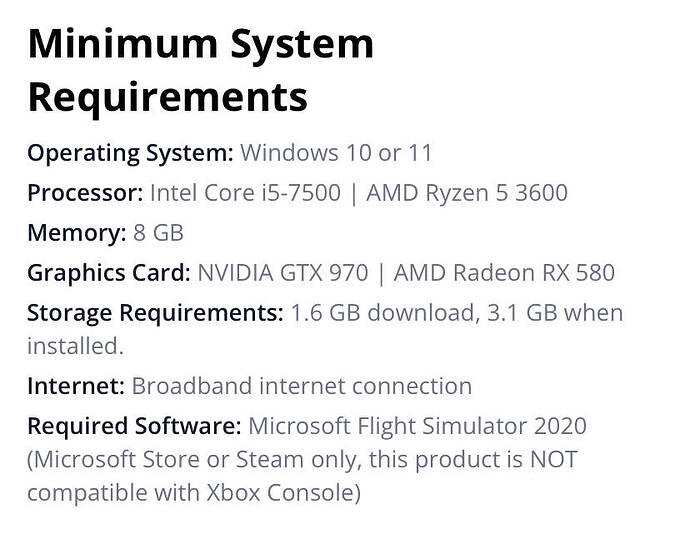Viewport: 690px width, 534px height.
Task: Click the AMD Radeon RX 580 text
Action: pos(504,273)
